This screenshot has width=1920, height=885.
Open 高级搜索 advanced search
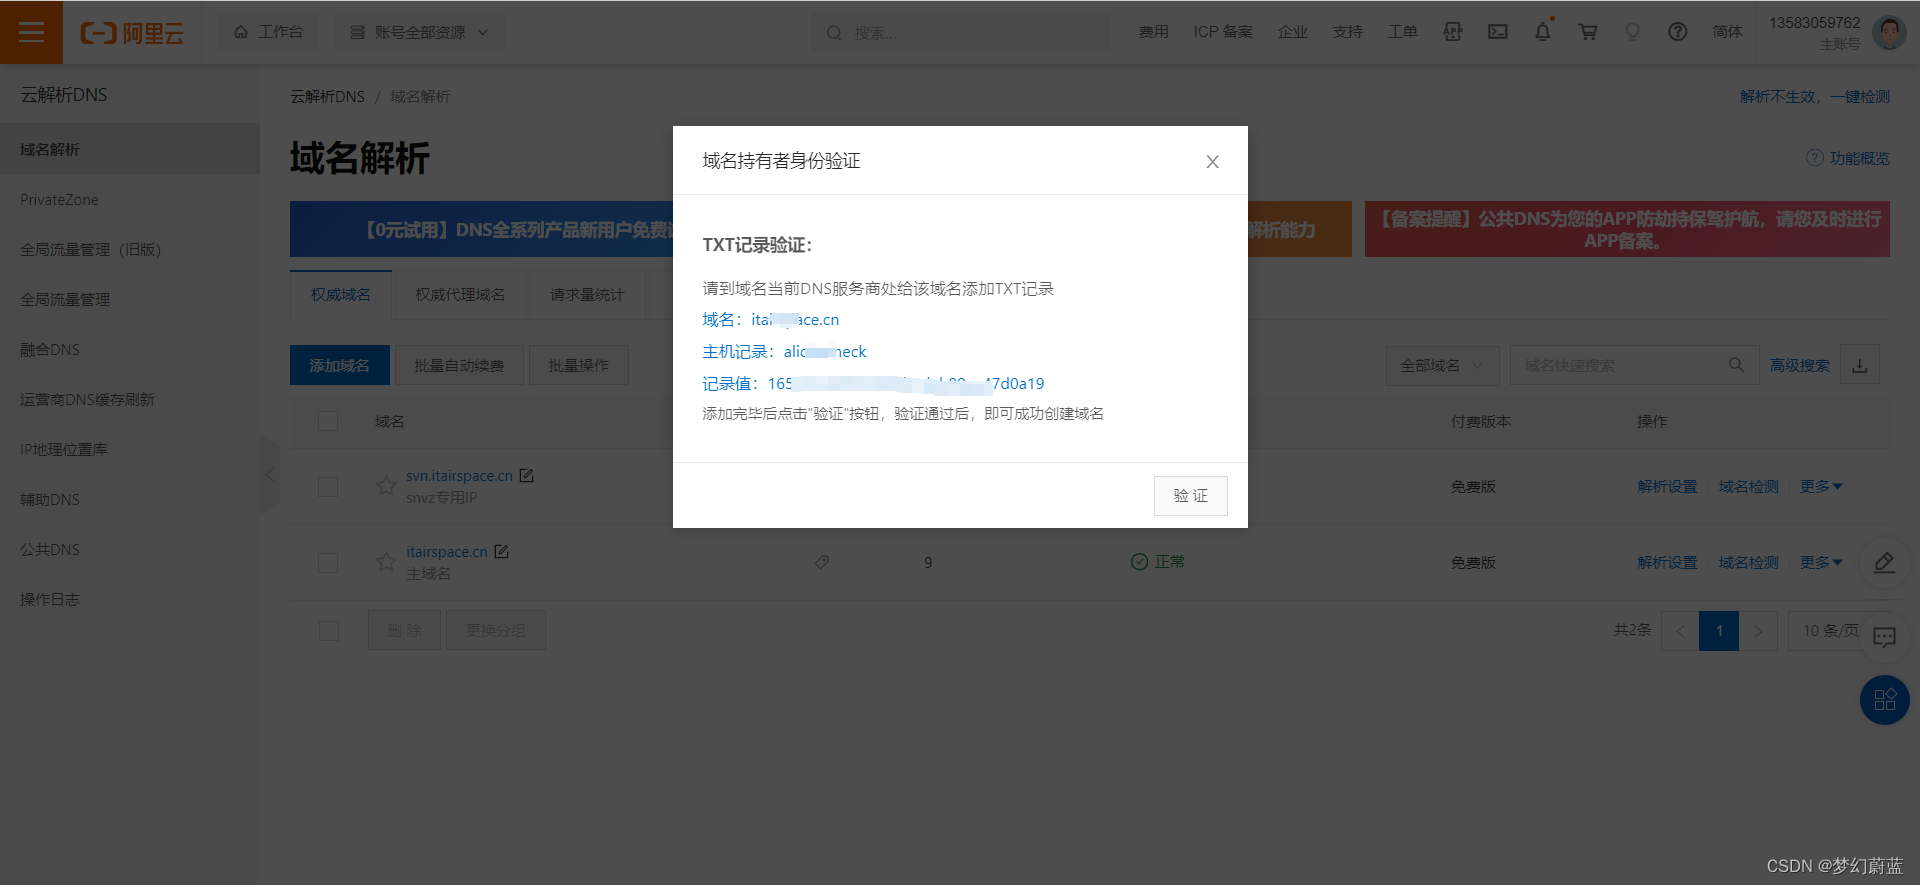coord(1799,365)
